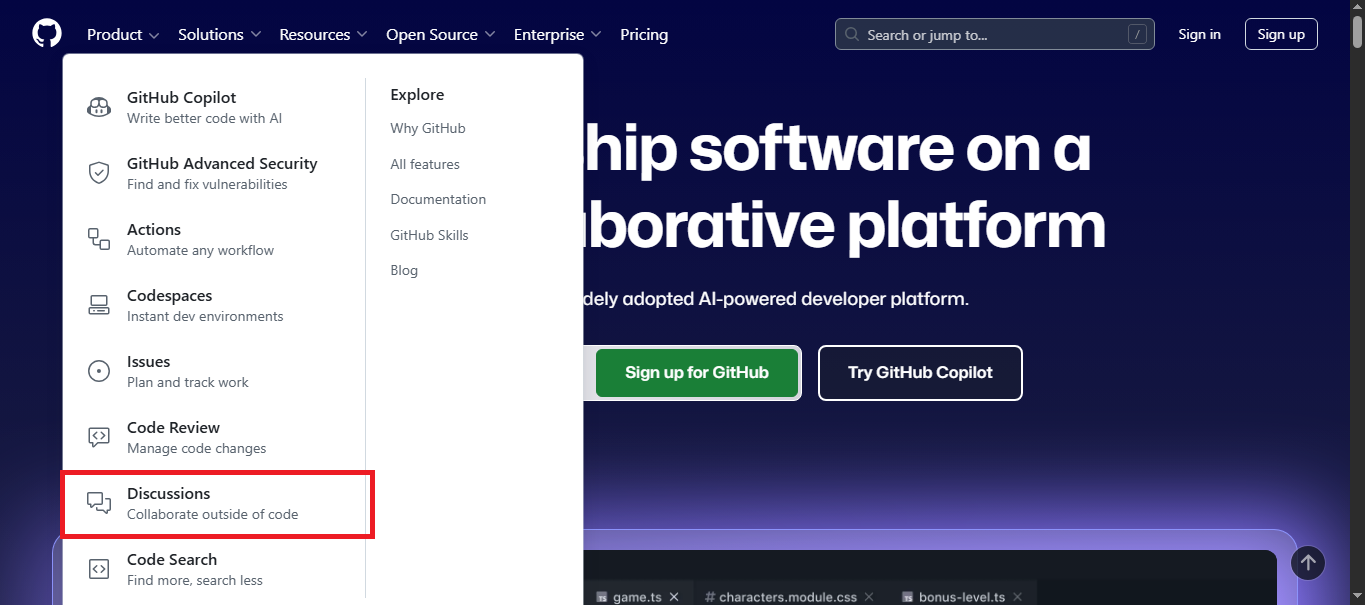Select the GitHub Copilot icon
This screenshot has width=1365, height=605.
pos(98,106)
